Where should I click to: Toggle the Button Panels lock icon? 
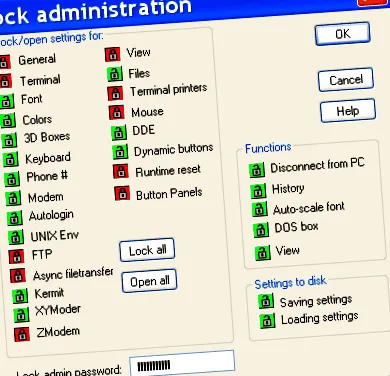[122, 193]
